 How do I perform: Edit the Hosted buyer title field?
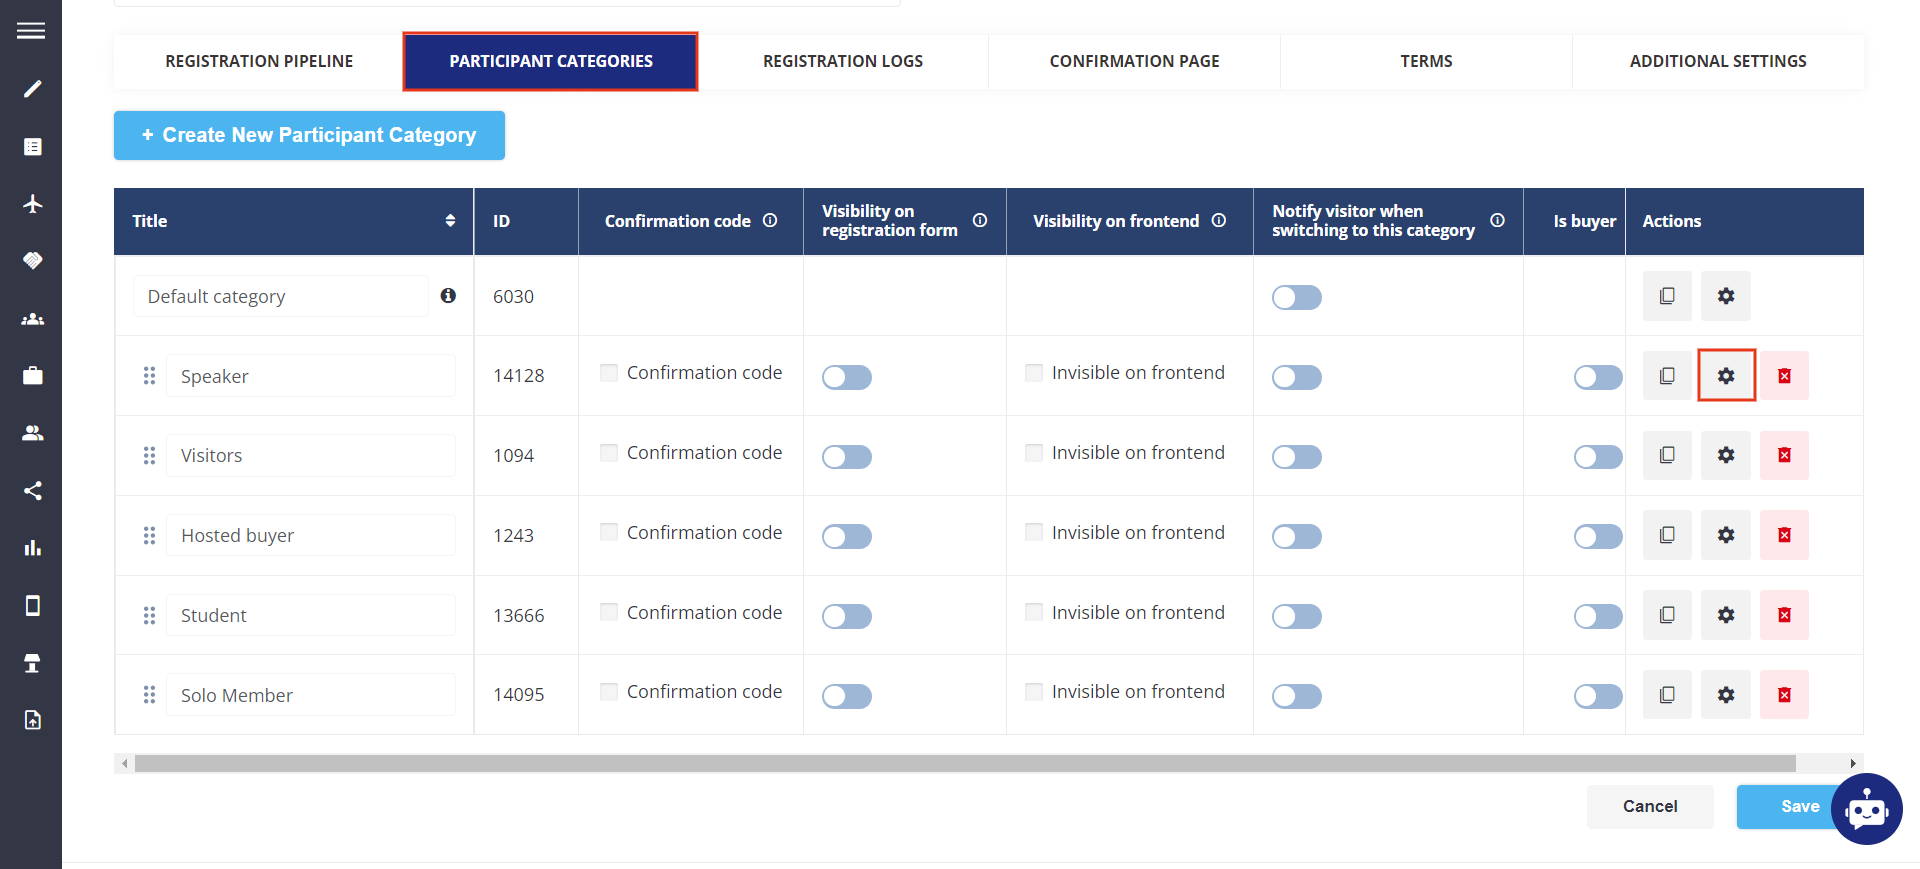311,535
